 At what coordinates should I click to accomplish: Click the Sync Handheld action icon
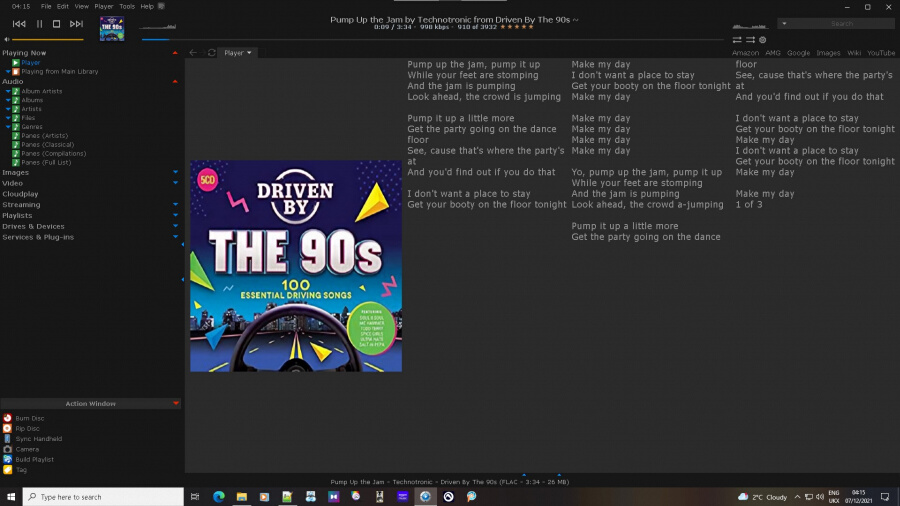(x=7, y=439)
